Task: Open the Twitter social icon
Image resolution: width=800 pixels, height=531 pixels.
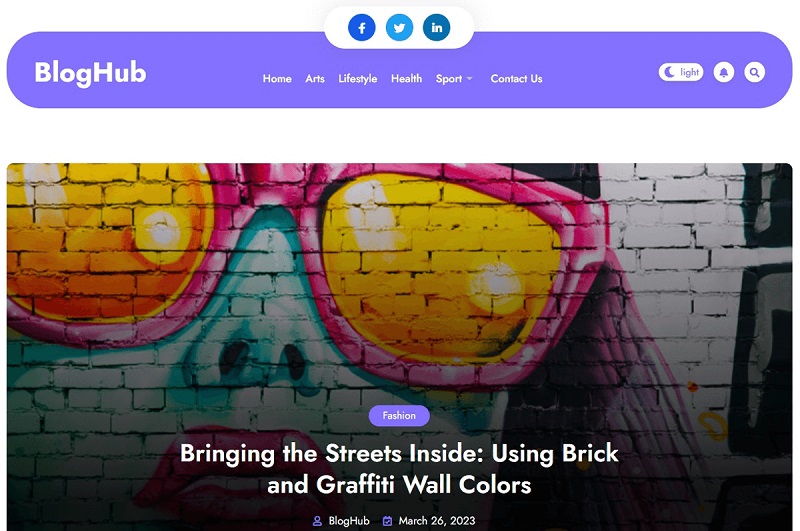Action: click(x=399, y=28)
